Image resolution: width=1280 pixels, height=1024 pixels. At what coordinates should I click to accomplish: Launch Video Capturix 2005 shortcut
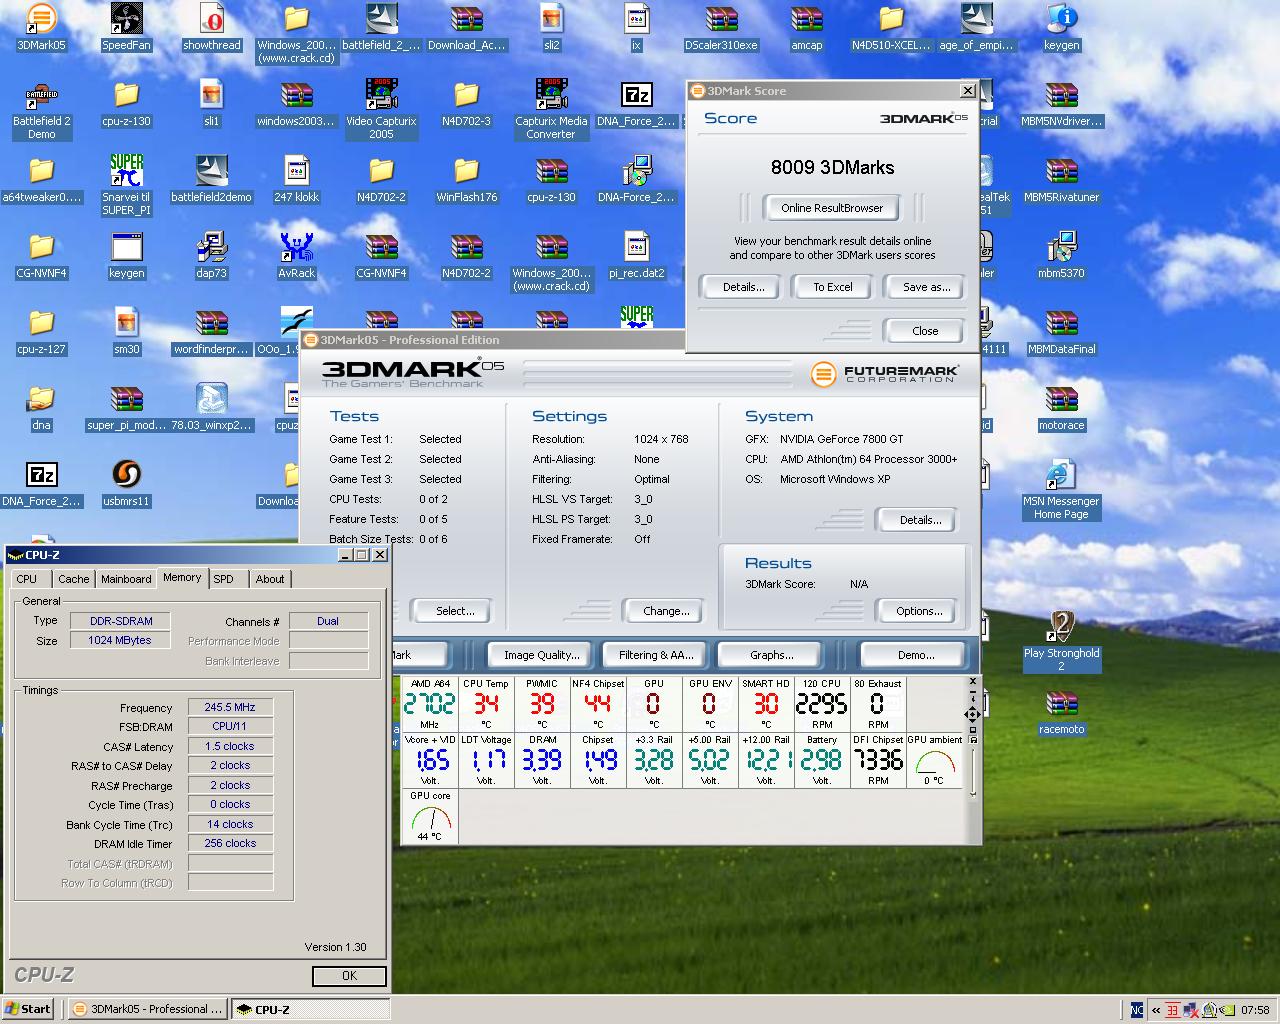pos(381,110)
